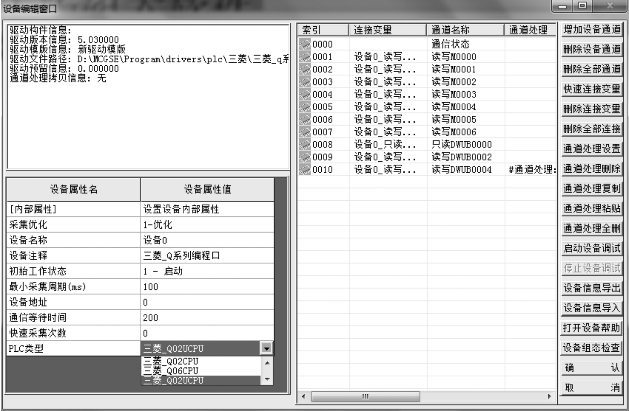Click the channel icon of row 0009
The image size is (629, 411).
coord(305,157)
